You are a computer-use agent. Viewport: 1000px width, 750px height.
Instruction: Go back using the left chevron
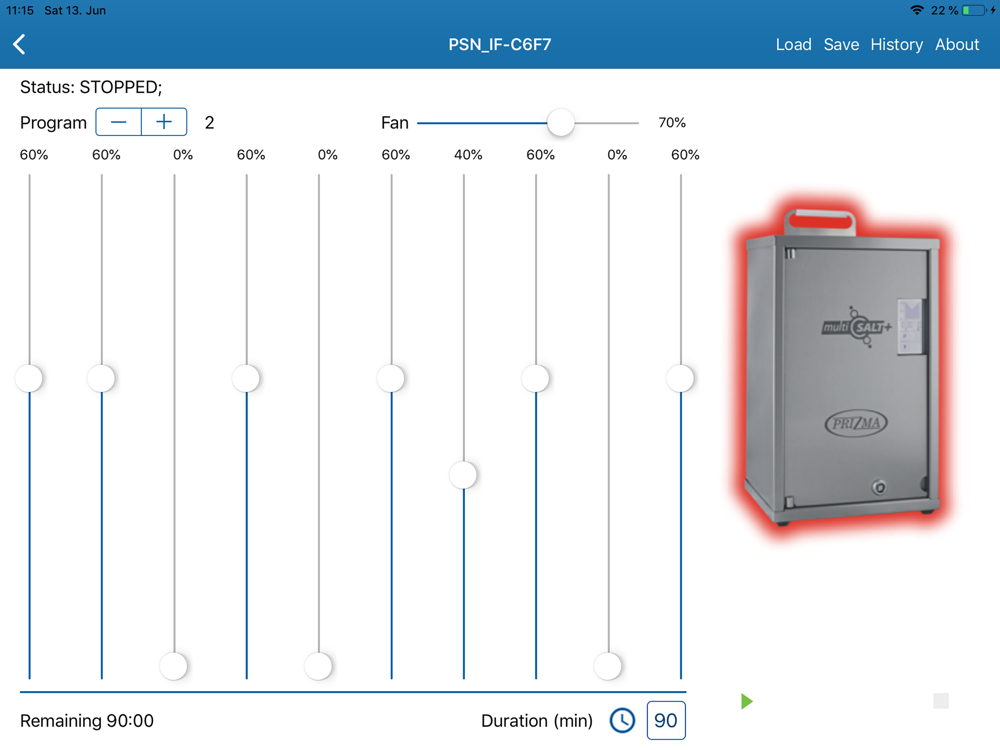coord(19,45)
